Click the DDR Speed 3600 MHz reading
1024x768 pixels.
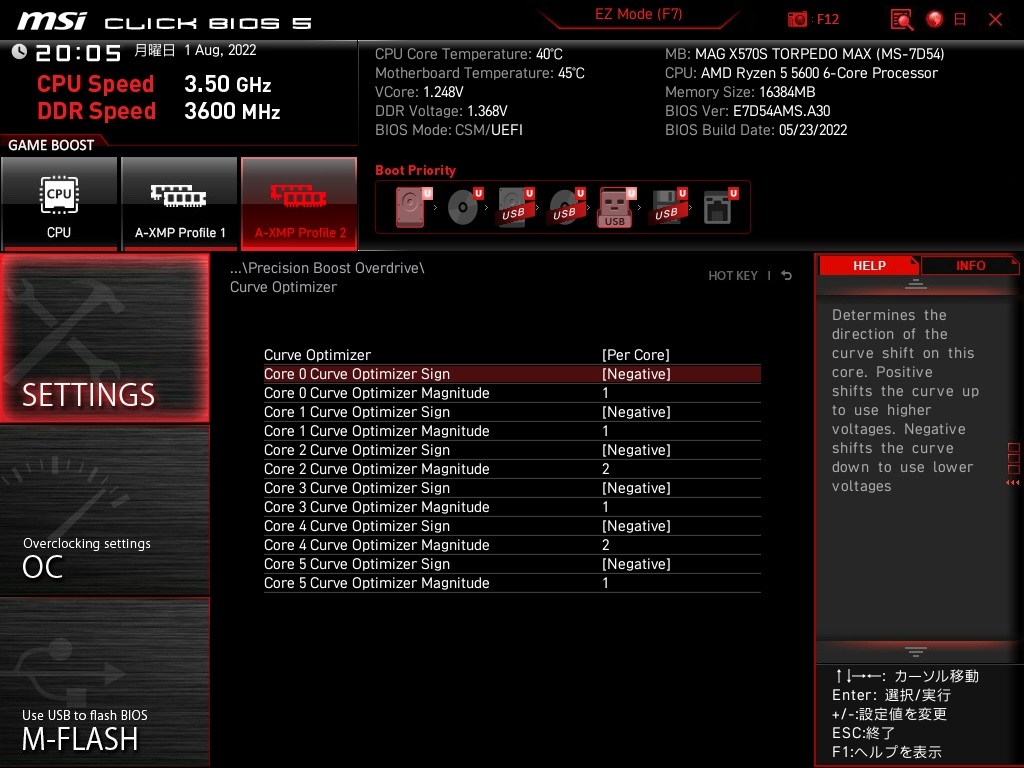tap(159, 111)
